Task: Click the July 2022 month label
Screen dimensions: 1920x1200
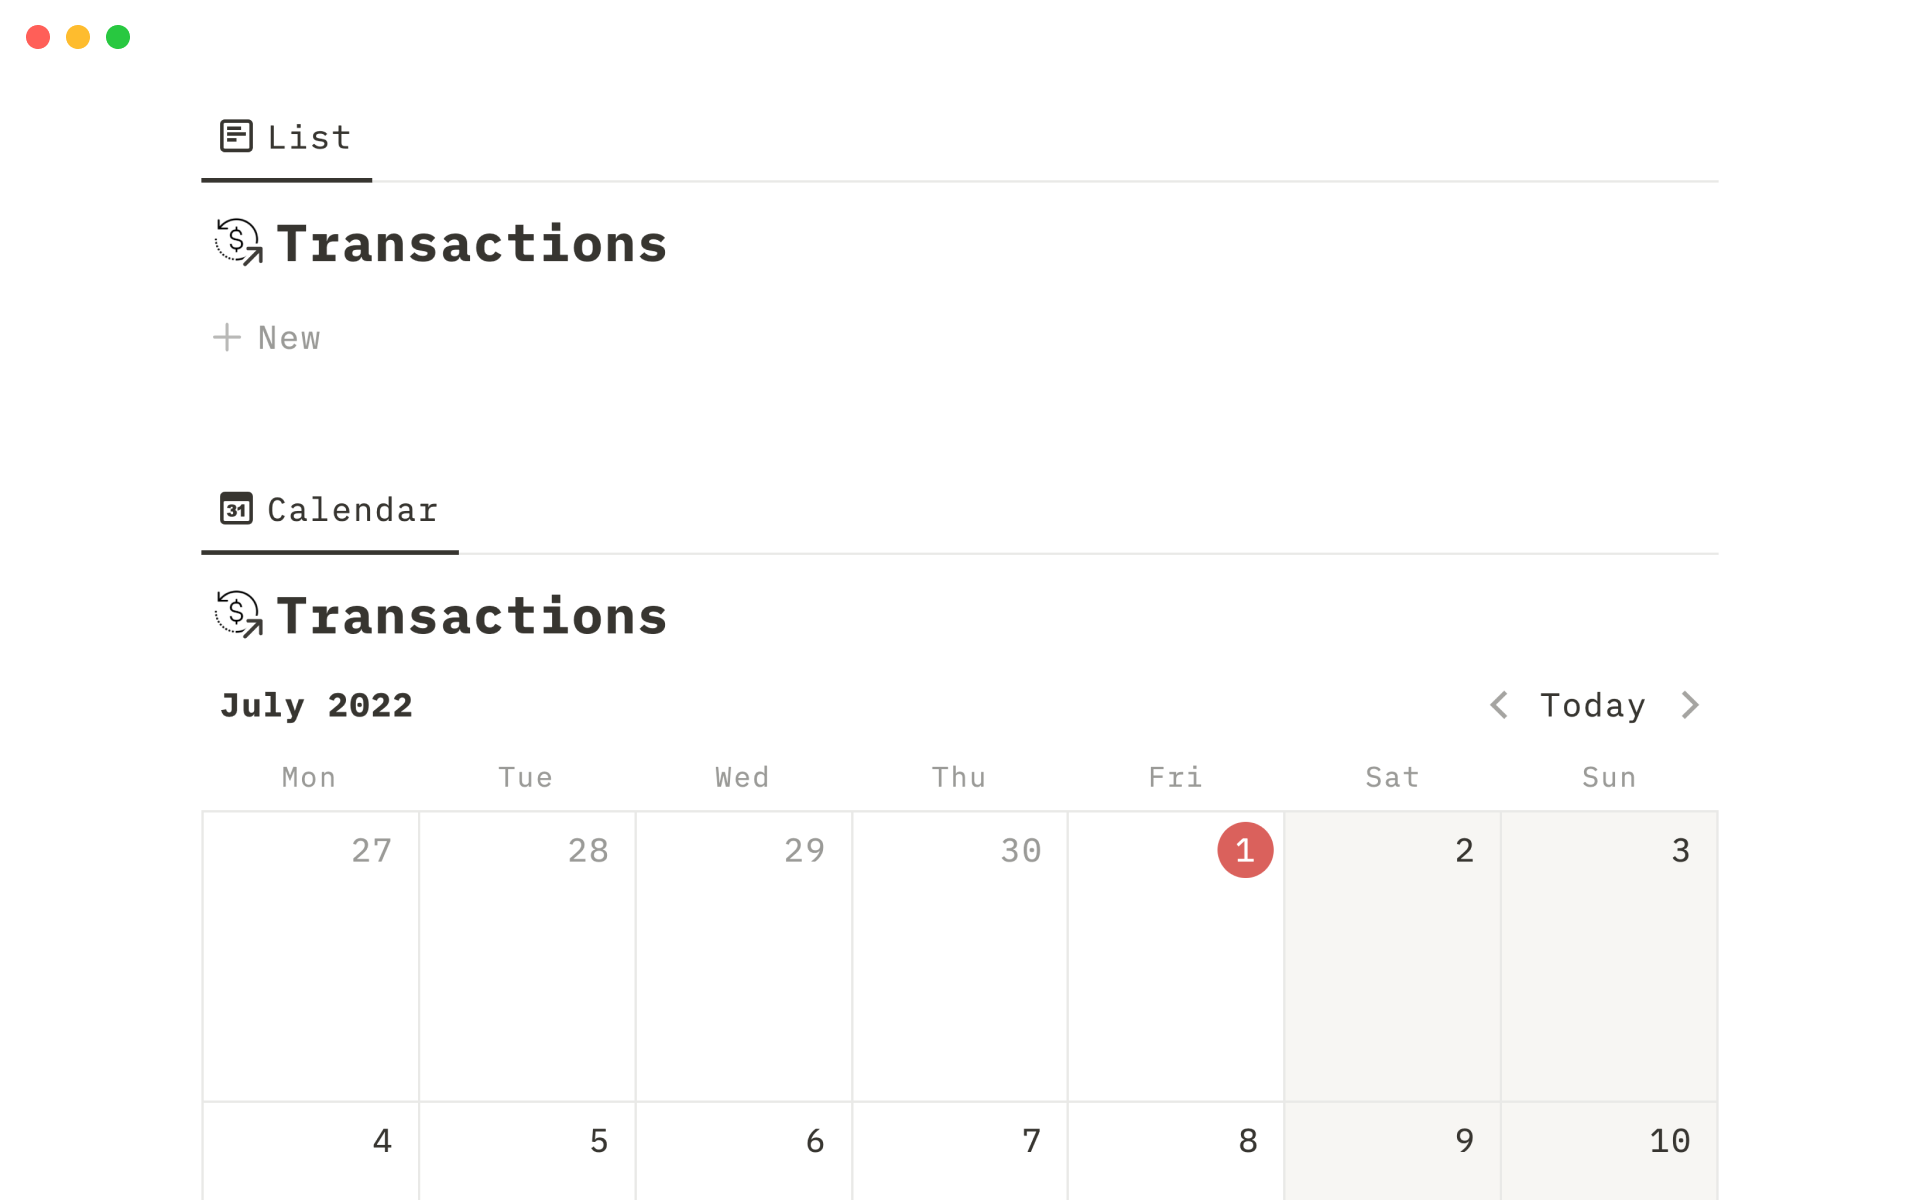Action: point(316,705)
